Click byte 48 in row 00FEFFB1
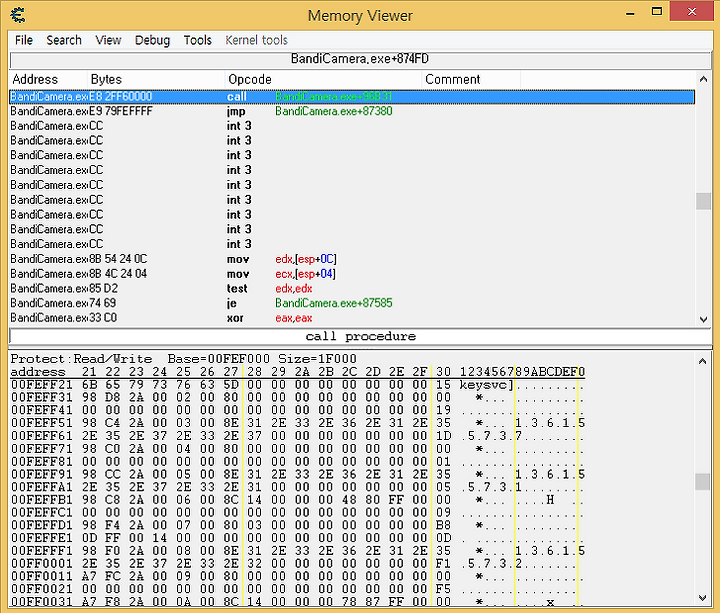Screen dimensions: 720x613 [349, 500]
